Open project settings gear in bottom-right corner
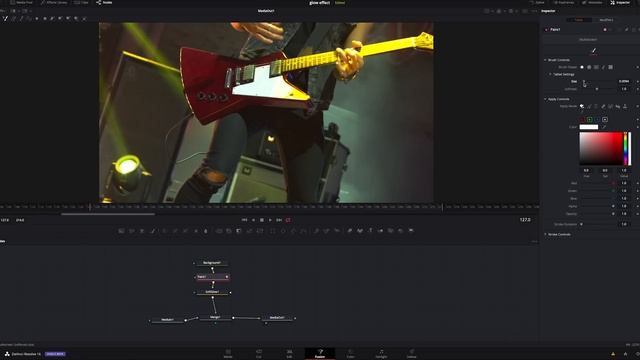This screenshot has width=640, height=360. click(x=637, y=354)
